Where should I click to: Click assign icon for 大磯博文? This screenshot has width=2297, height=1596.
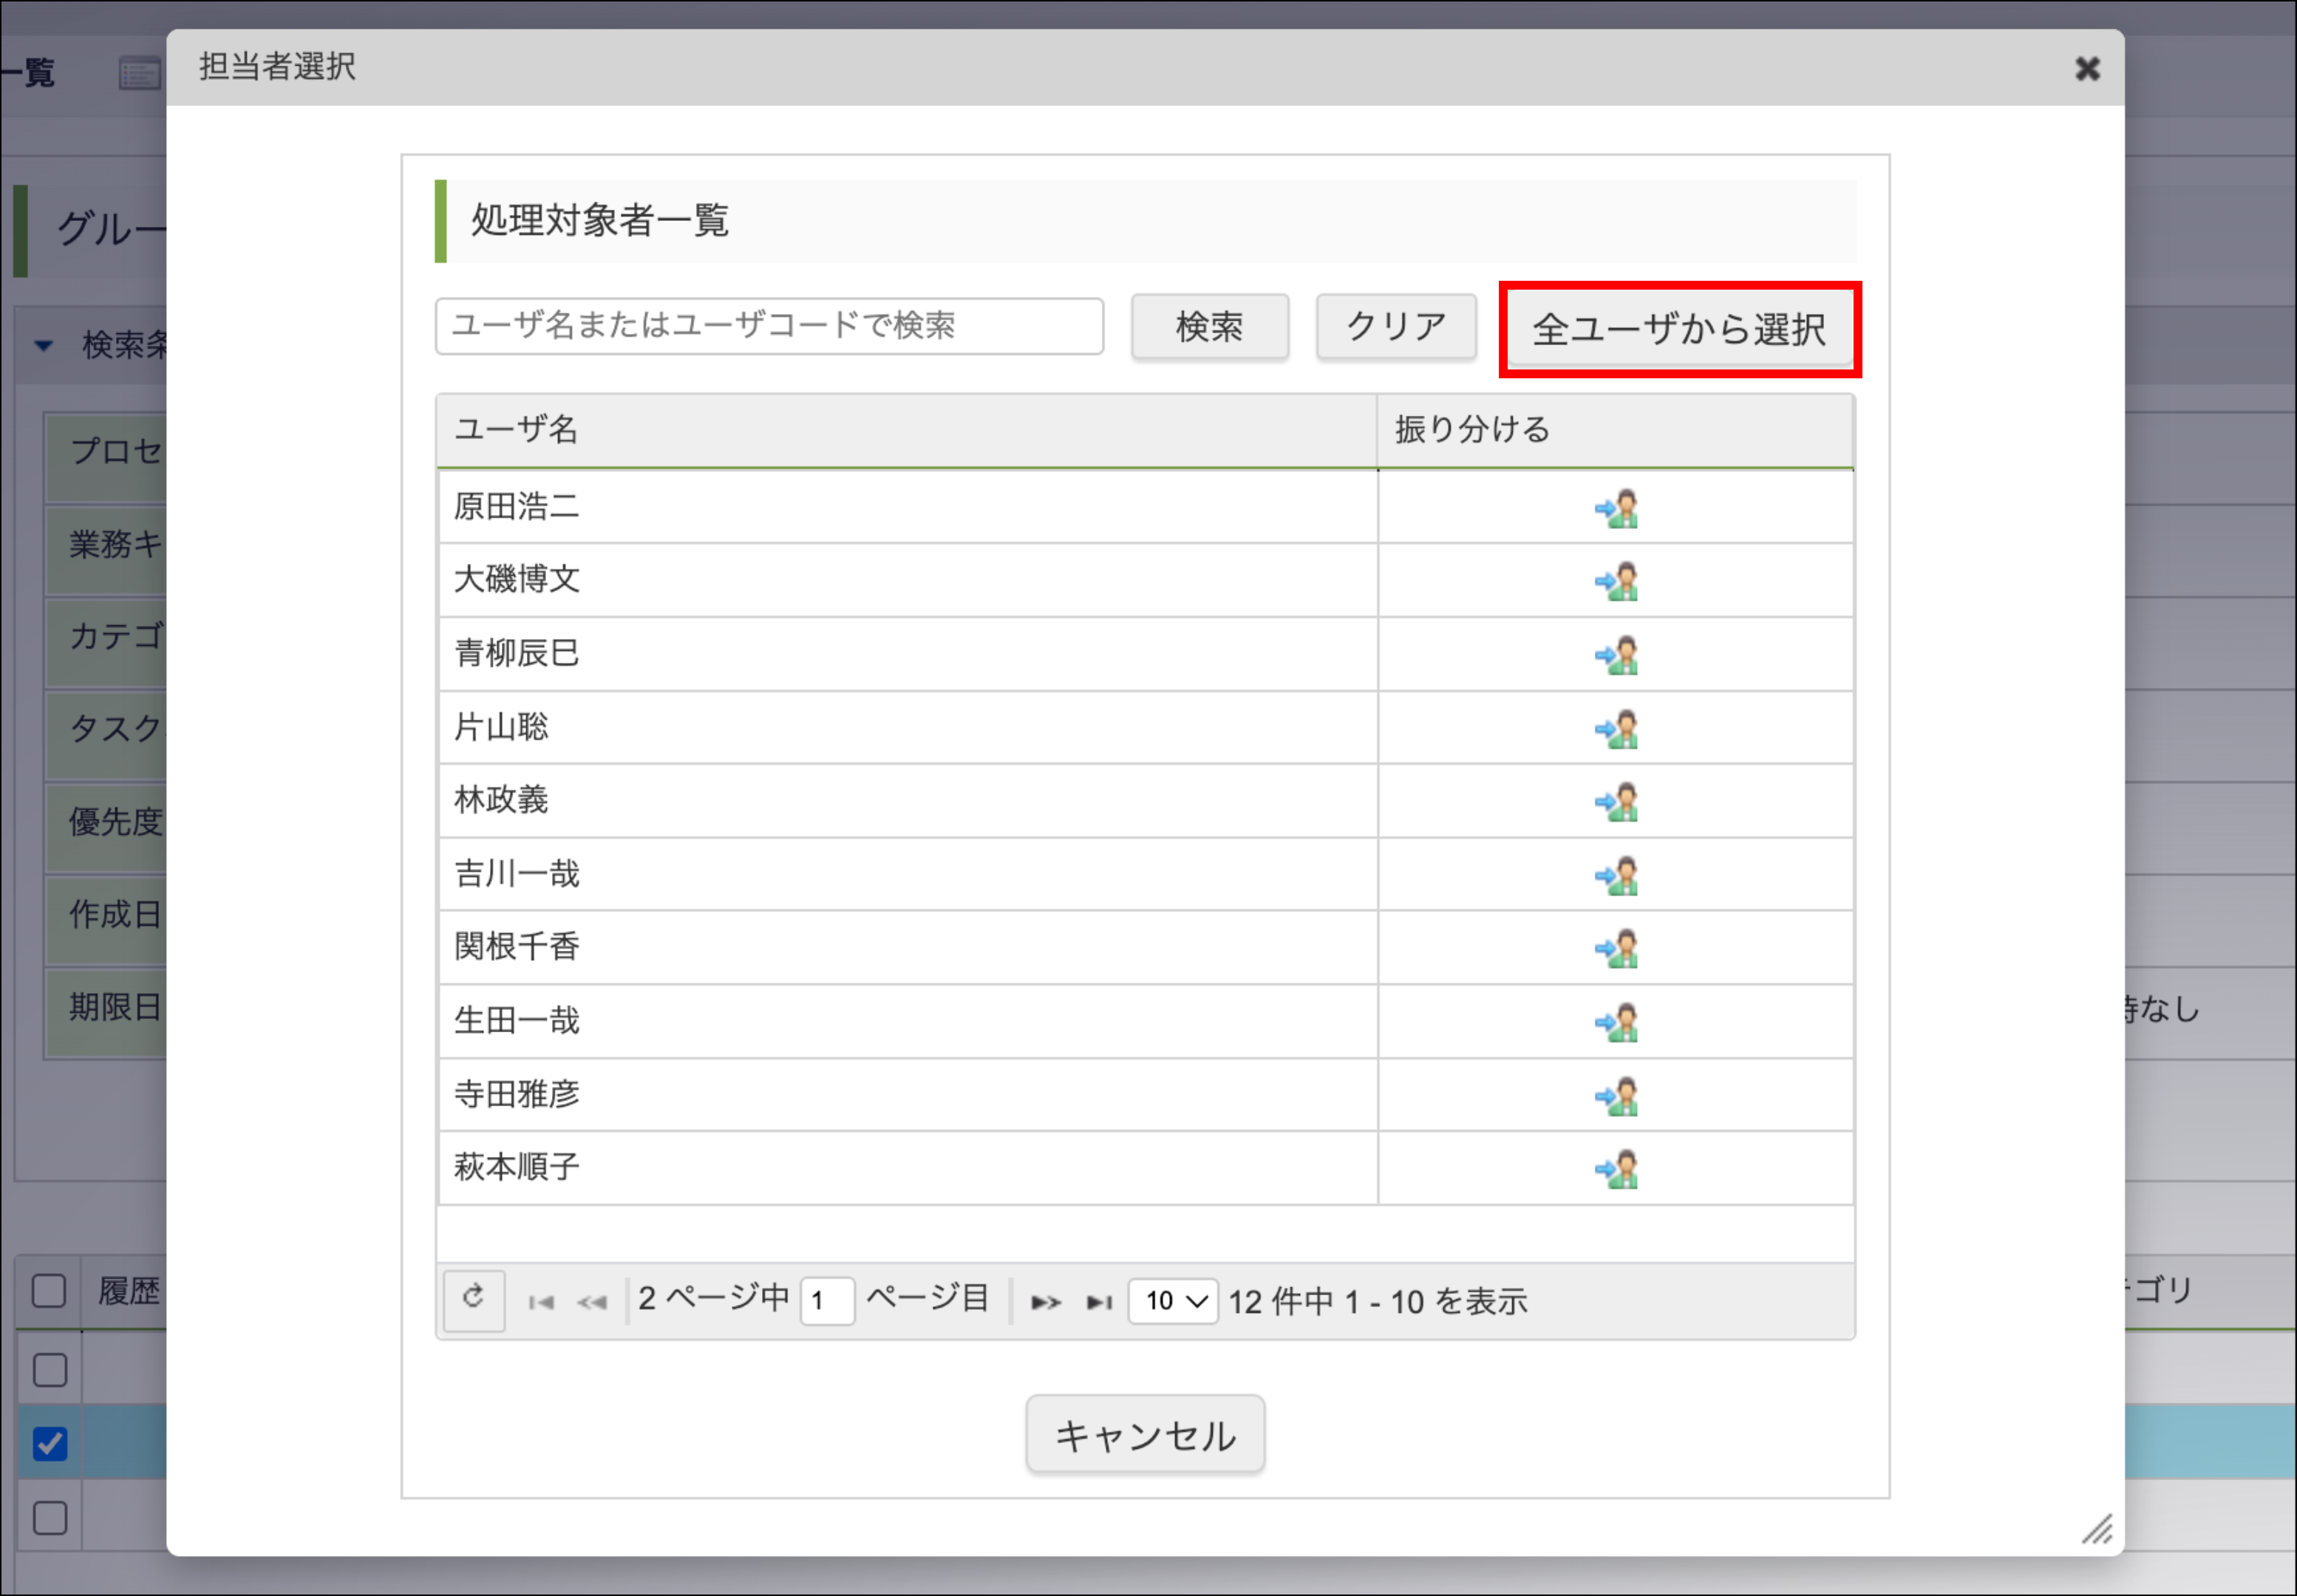[1616, 582]
